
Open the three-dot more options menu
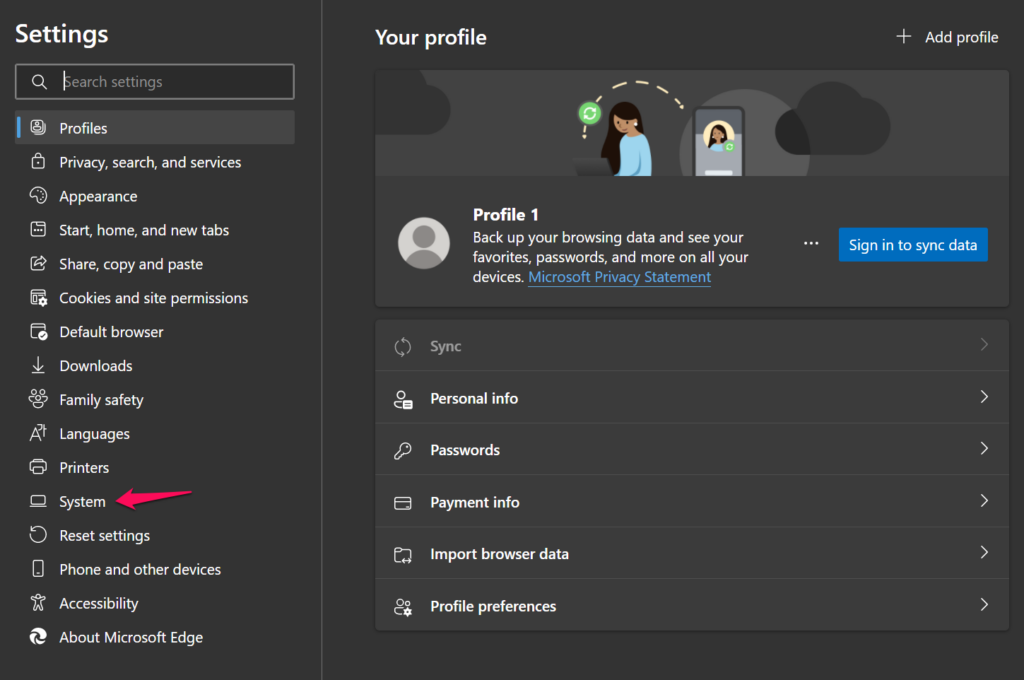811,244
